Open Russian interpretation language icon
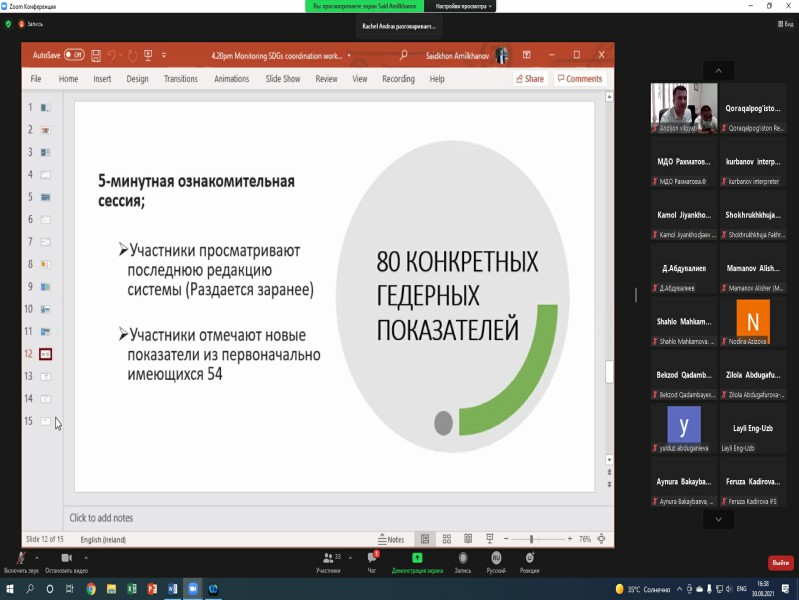The width and height of the screenshot is (799, 600). pyautogui.click(x=495, y=559)
